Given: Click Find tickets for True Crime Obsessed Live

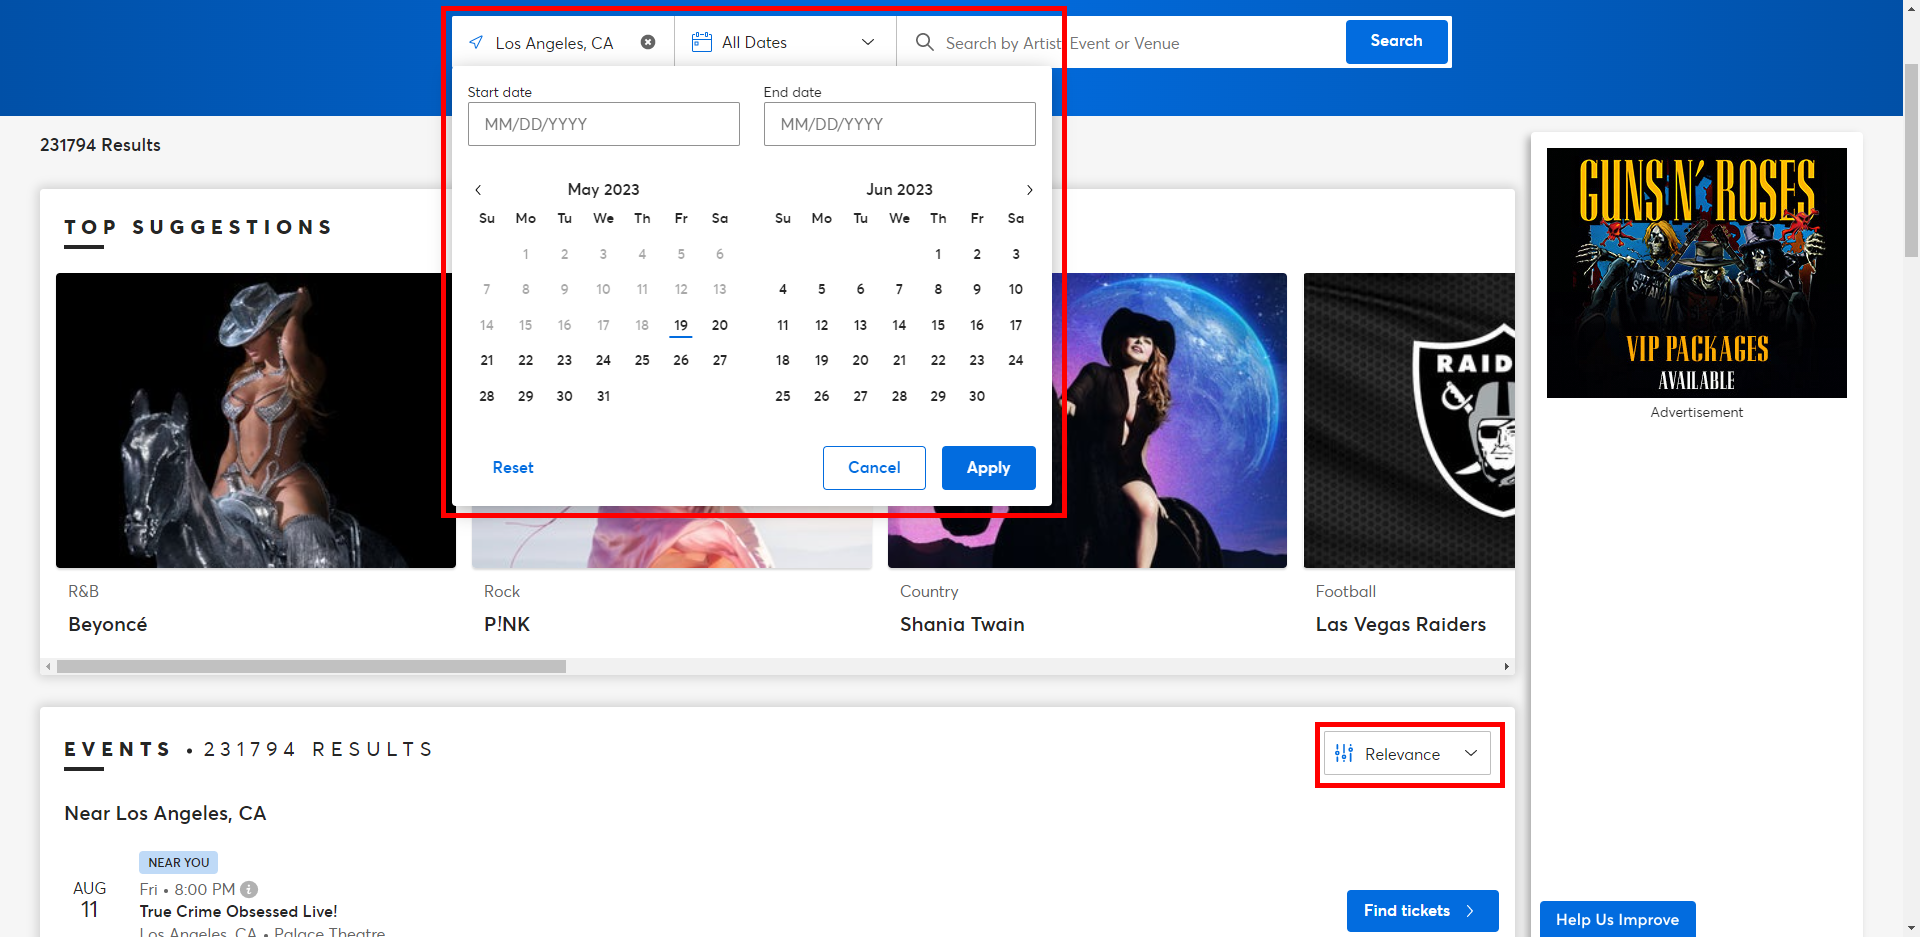Looking at the screenshot, I should 1422,910.
